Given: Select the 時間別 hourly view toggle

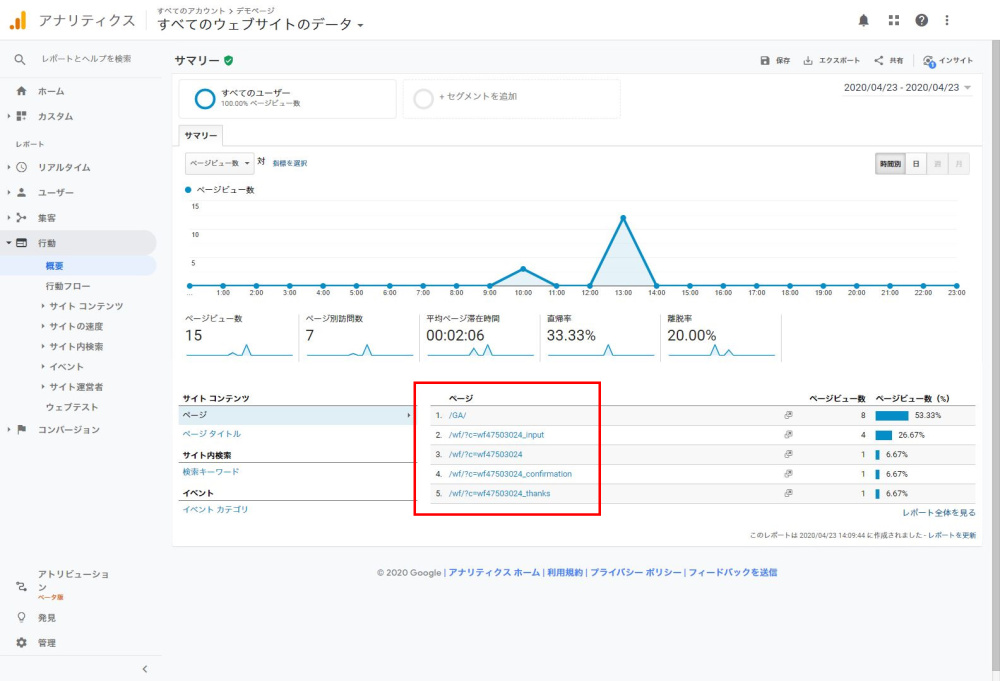Looking at the screenshot, I should coord(890,164).
